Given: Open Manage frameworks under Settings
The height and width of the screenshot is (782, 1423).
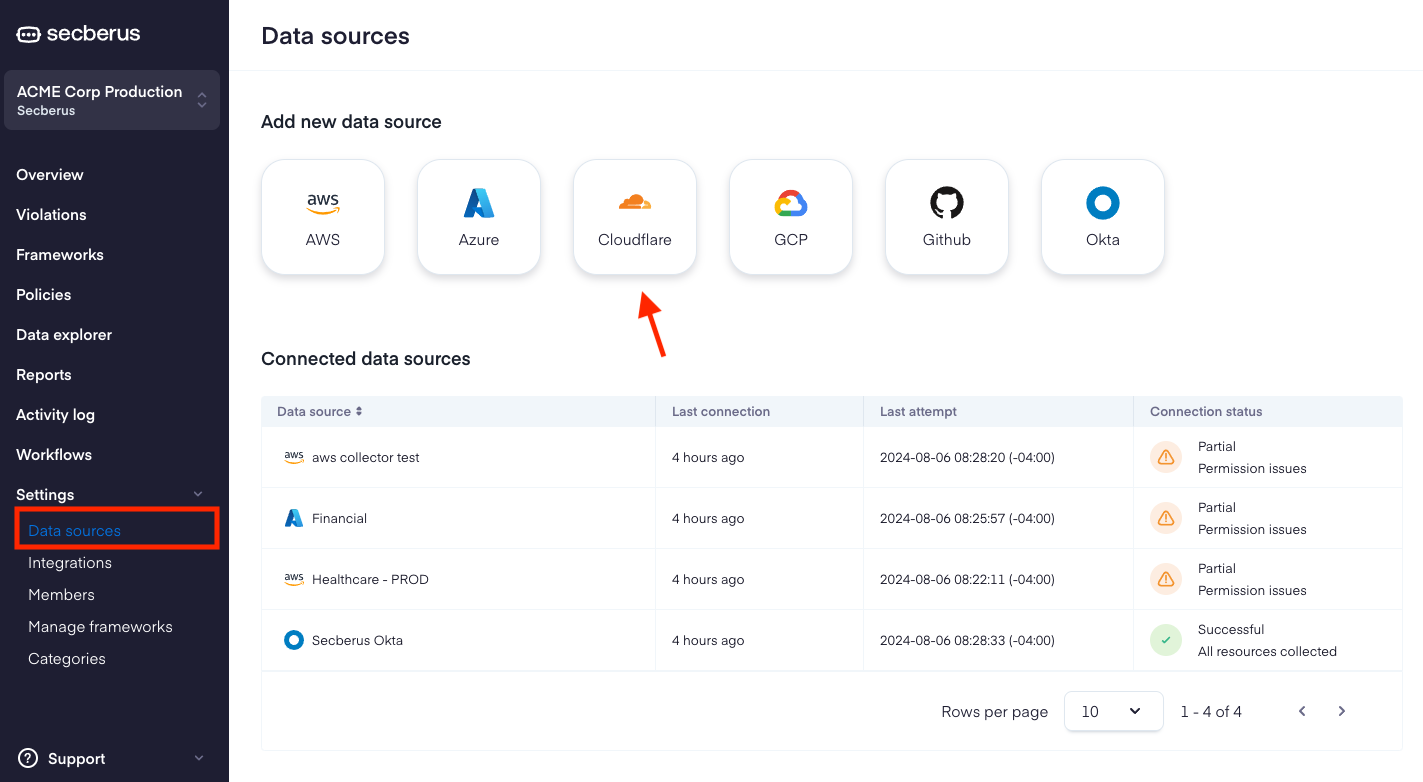Looking at the screenshot, I should point(100,626).
